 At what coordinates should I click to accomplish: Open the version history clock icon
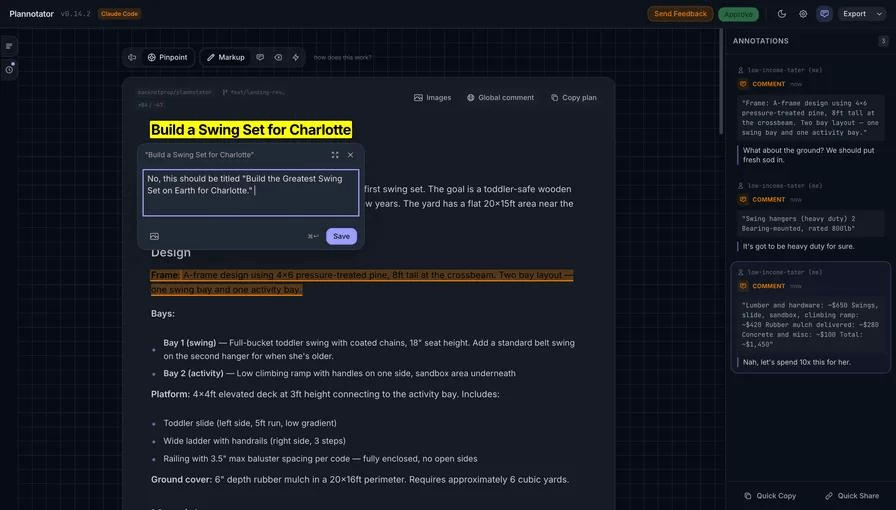[9, 69]
